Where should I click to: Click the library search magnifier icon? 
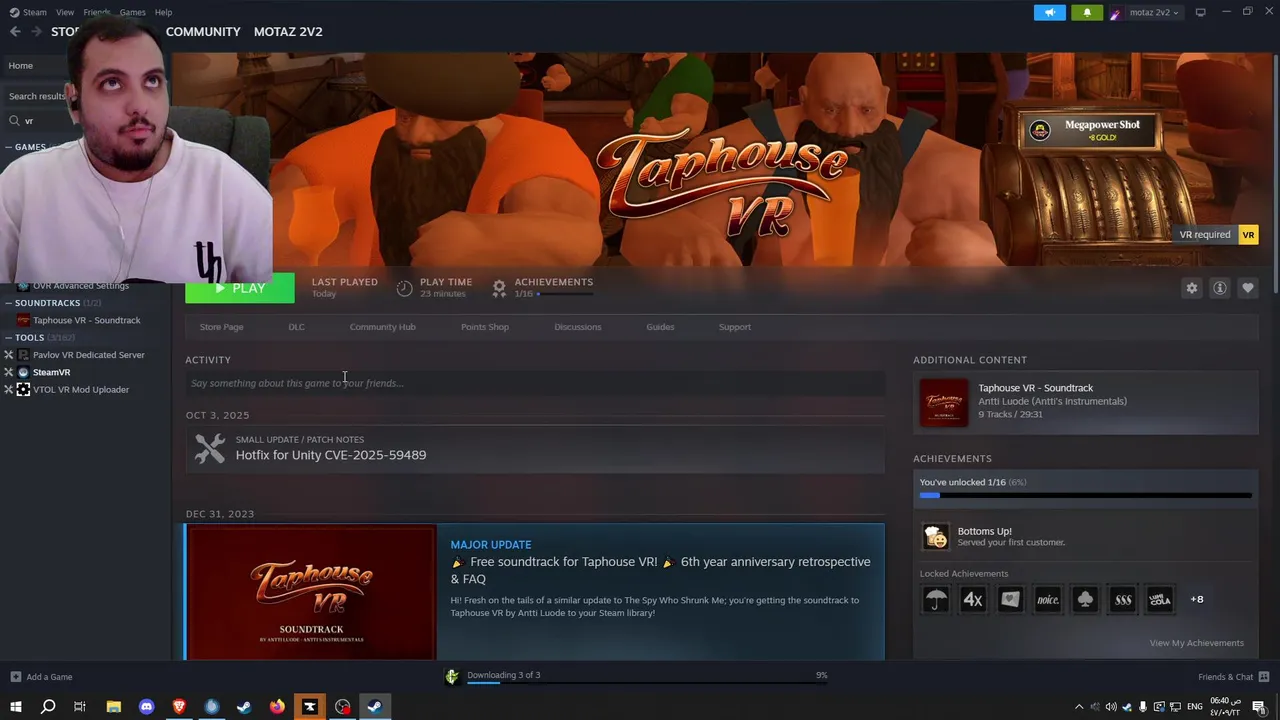tap(14, 120)
